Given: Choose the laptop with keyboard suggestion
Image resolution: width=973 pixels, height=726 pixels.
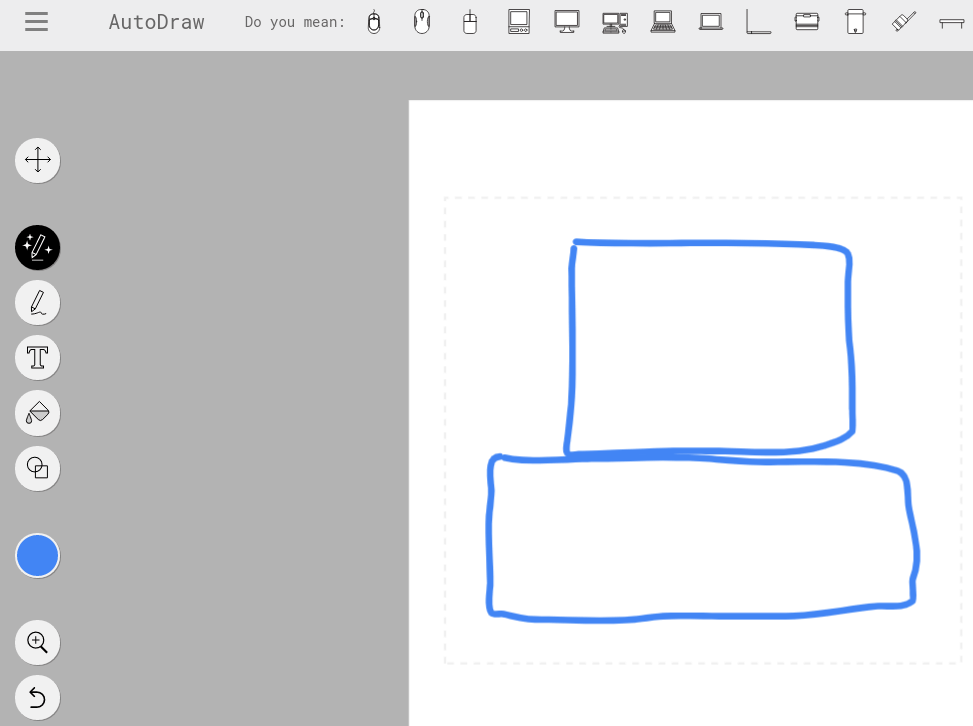Looking at the screenshot, I should [x=663, y=22].
